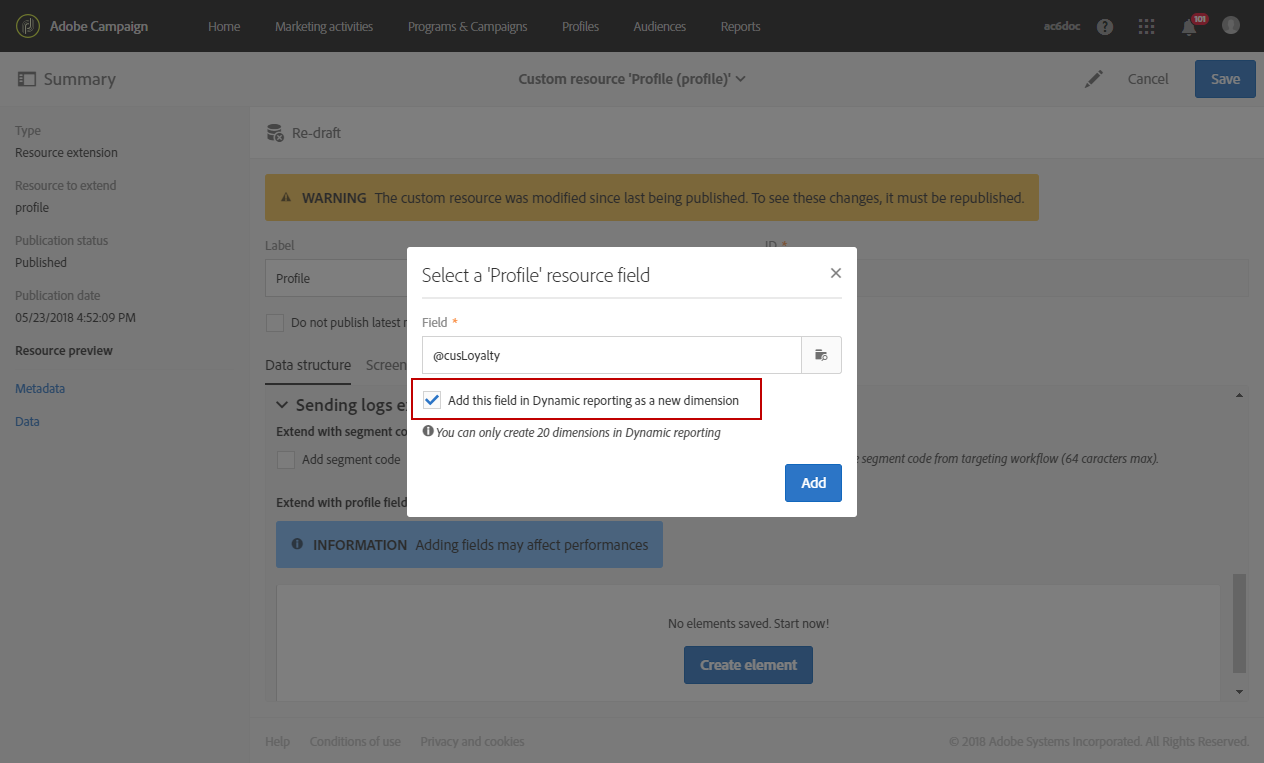Open the Privacy and cookies link
This screenshot has height=763, width=1264.
click(472, 742)
